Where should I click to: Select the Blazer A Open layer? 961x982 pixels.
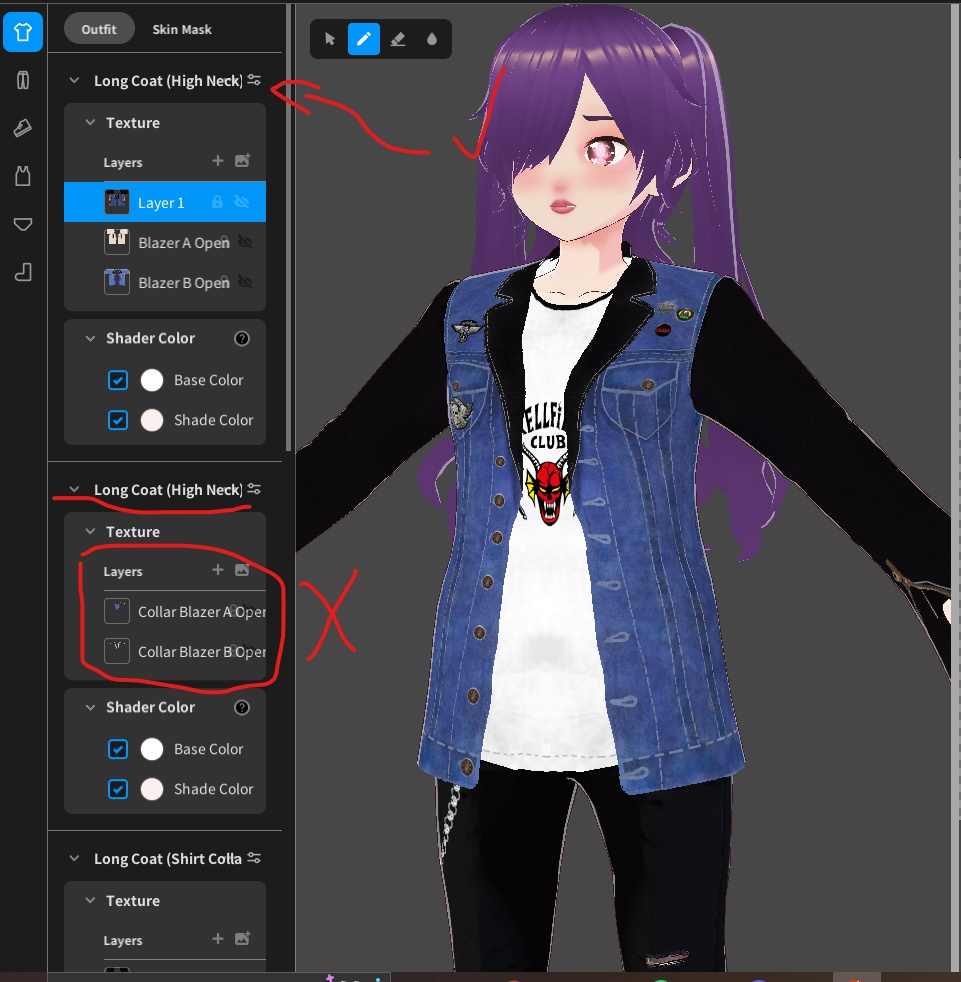pyautogui.click(x=165, y=242)
